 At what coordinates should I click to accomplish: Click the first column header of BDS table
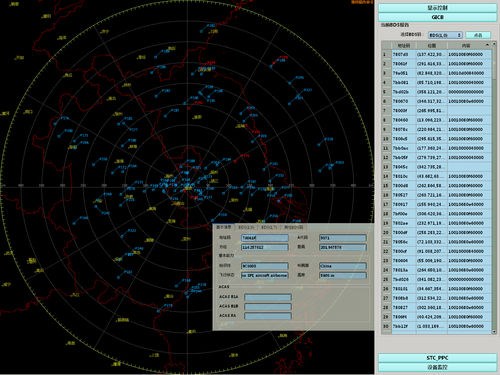[x=403, y=45]
